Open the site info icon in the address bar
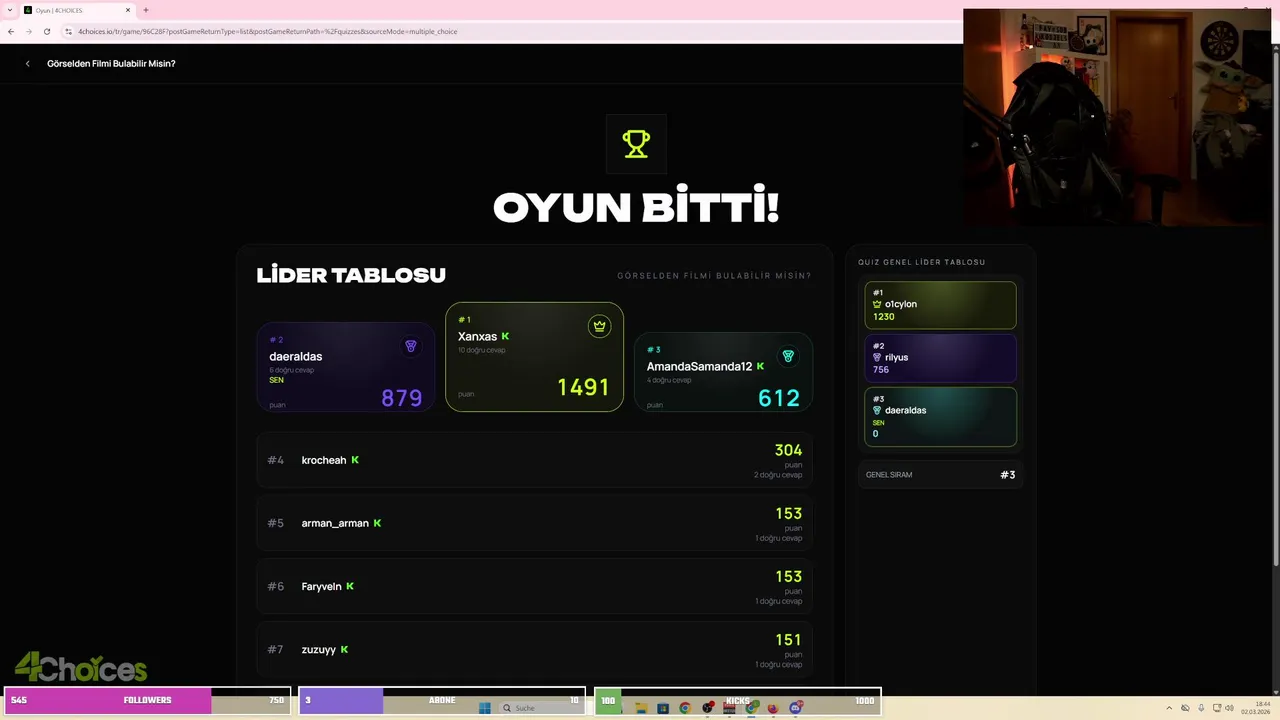The image size is (1280, 720). (69, 32)
